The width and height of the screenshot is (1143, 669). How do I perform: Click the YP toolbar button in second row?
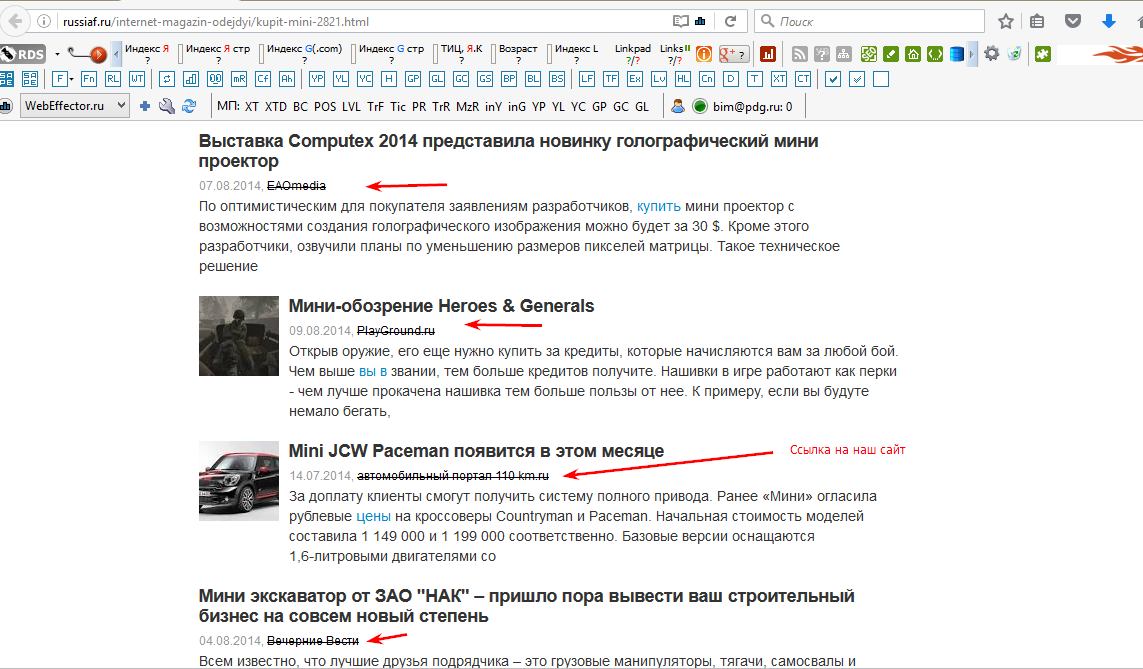tap(317, 79)
